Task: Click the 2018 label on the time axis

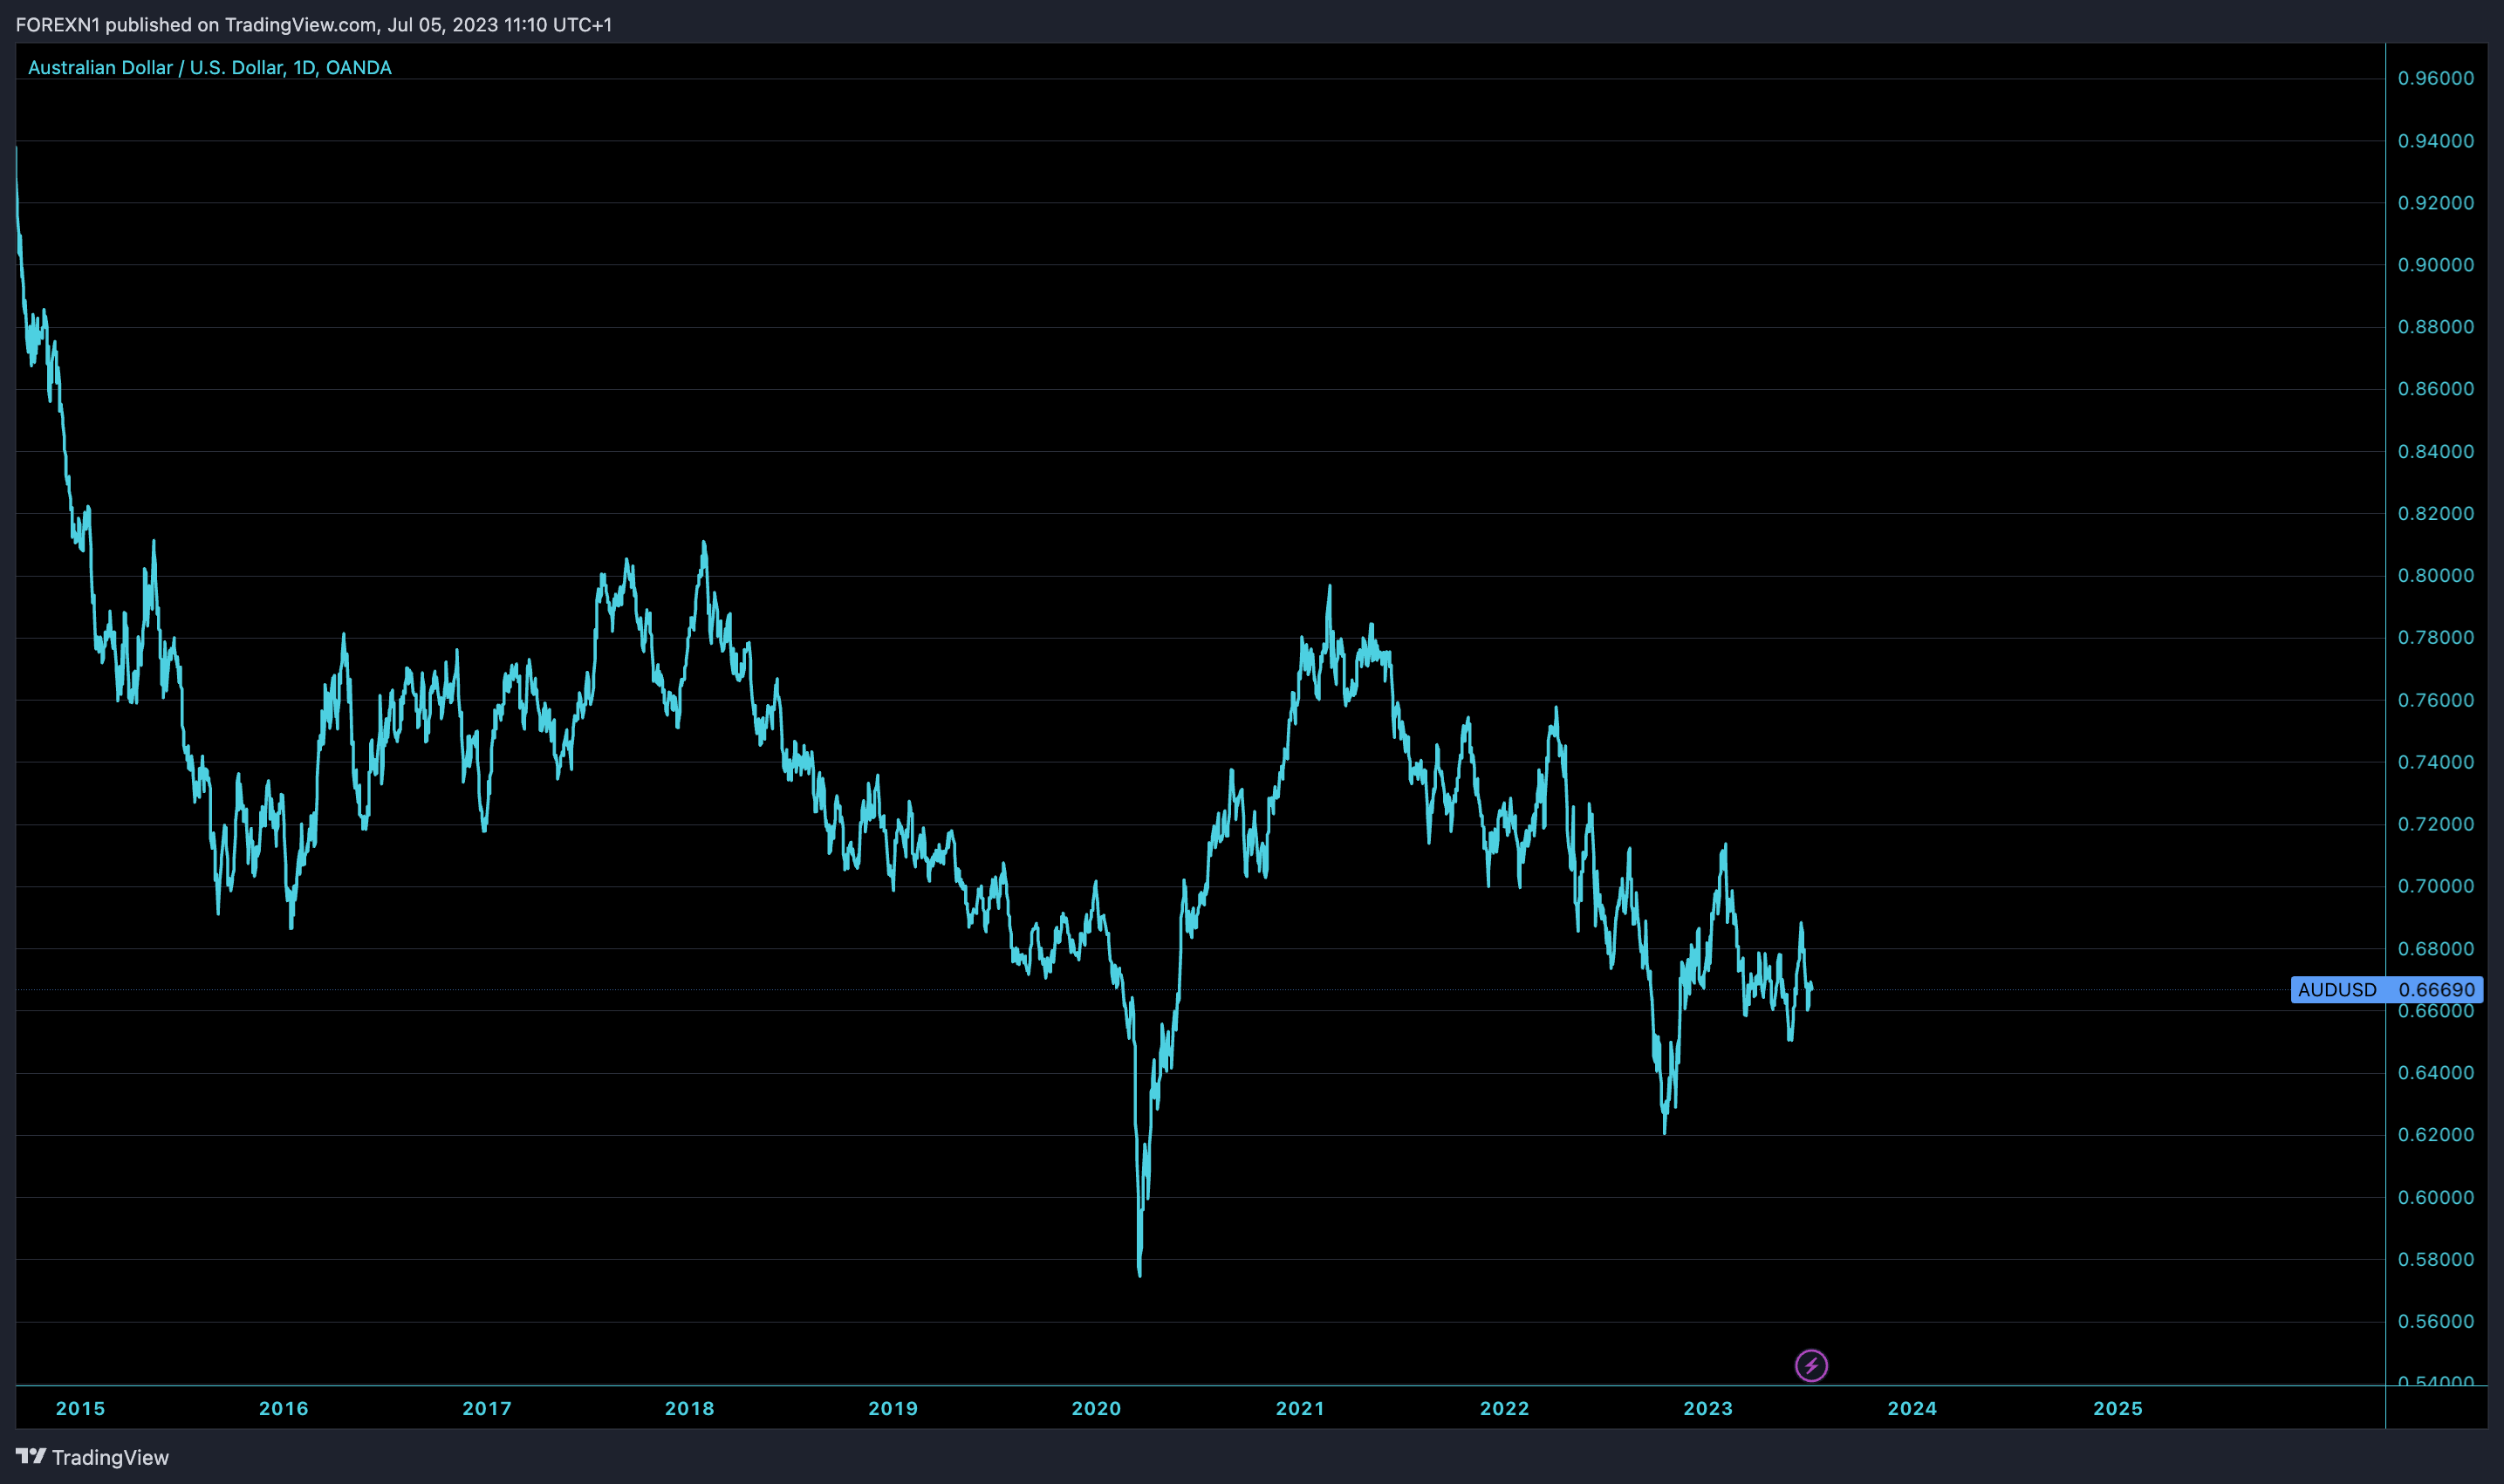Action: click(x=690, y=1408)
